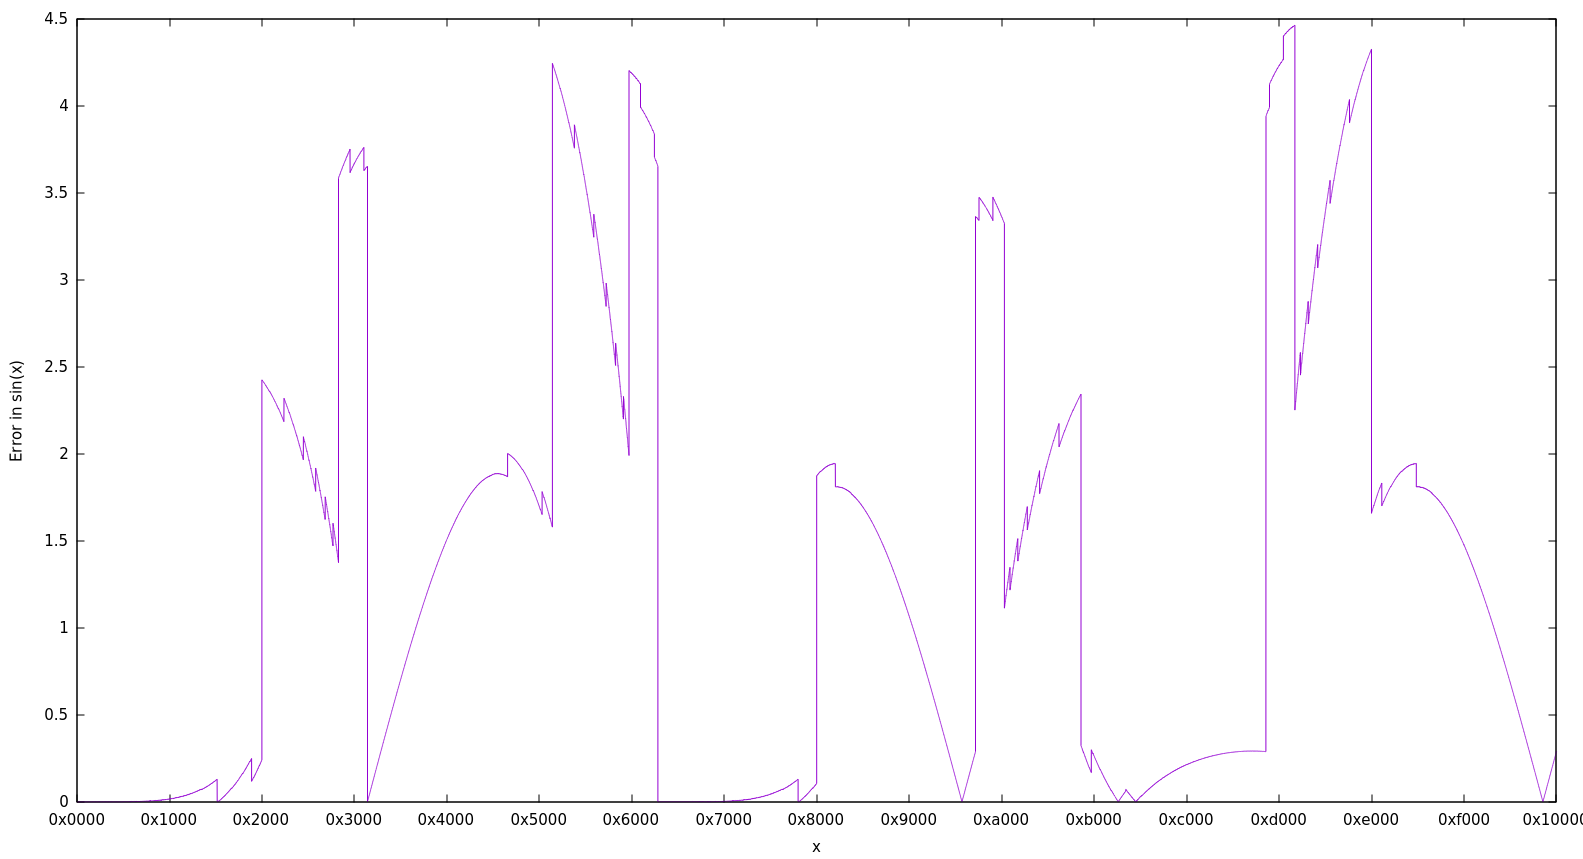Click the 0x5000 x-axis tick label
This screenshot has height=859, width=1583.
(x=539, y=820)
